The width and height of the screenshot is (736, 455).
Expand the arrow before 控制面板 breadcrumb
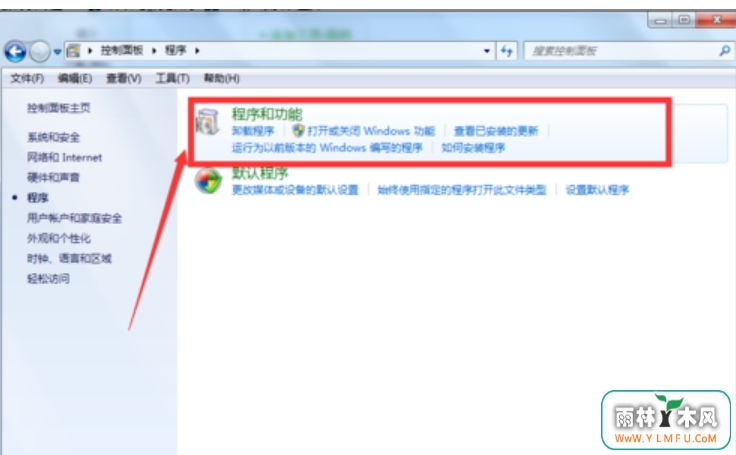pos(90,51)
